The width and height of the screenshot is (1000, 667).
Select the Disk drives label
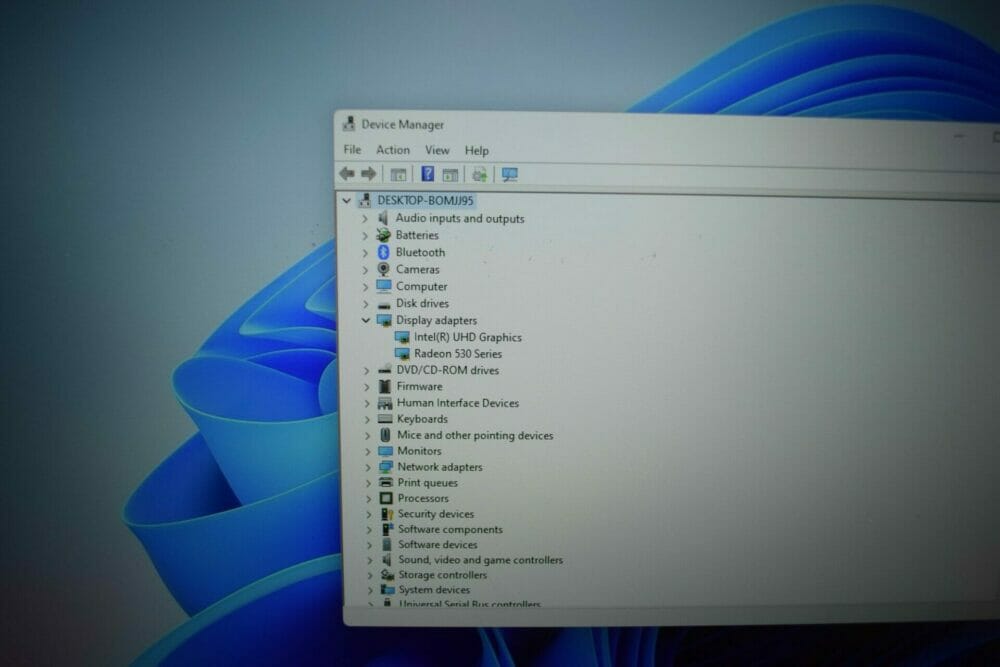(x=422, y=304)
